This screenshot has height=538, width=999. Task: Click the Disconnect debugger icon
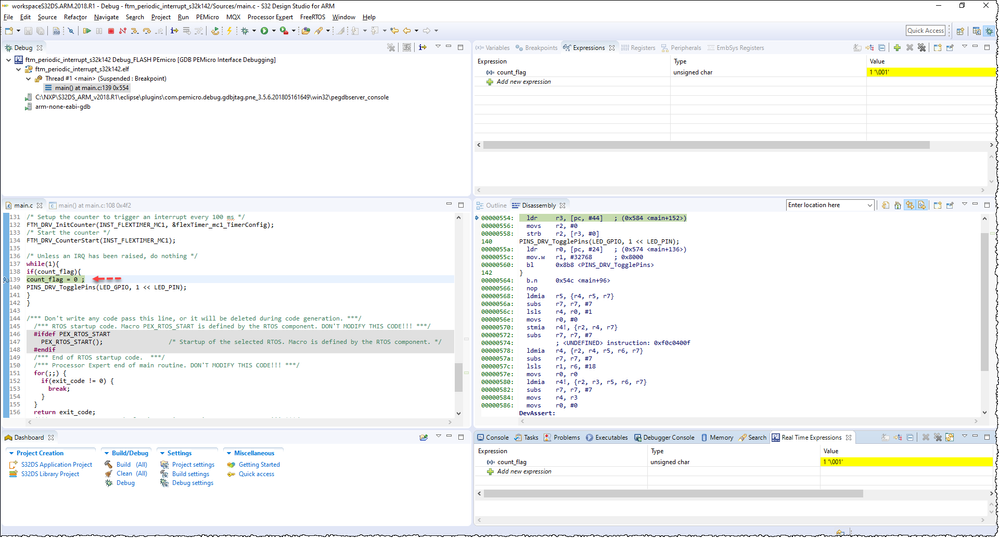coord(122,31)
